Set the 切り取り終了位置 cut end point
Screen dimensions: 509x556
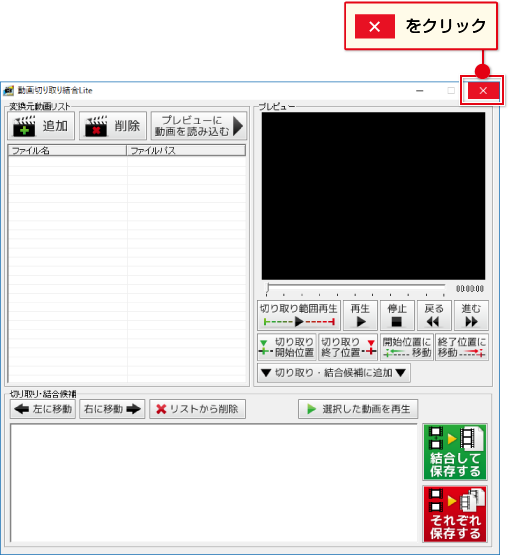point(348,347)
